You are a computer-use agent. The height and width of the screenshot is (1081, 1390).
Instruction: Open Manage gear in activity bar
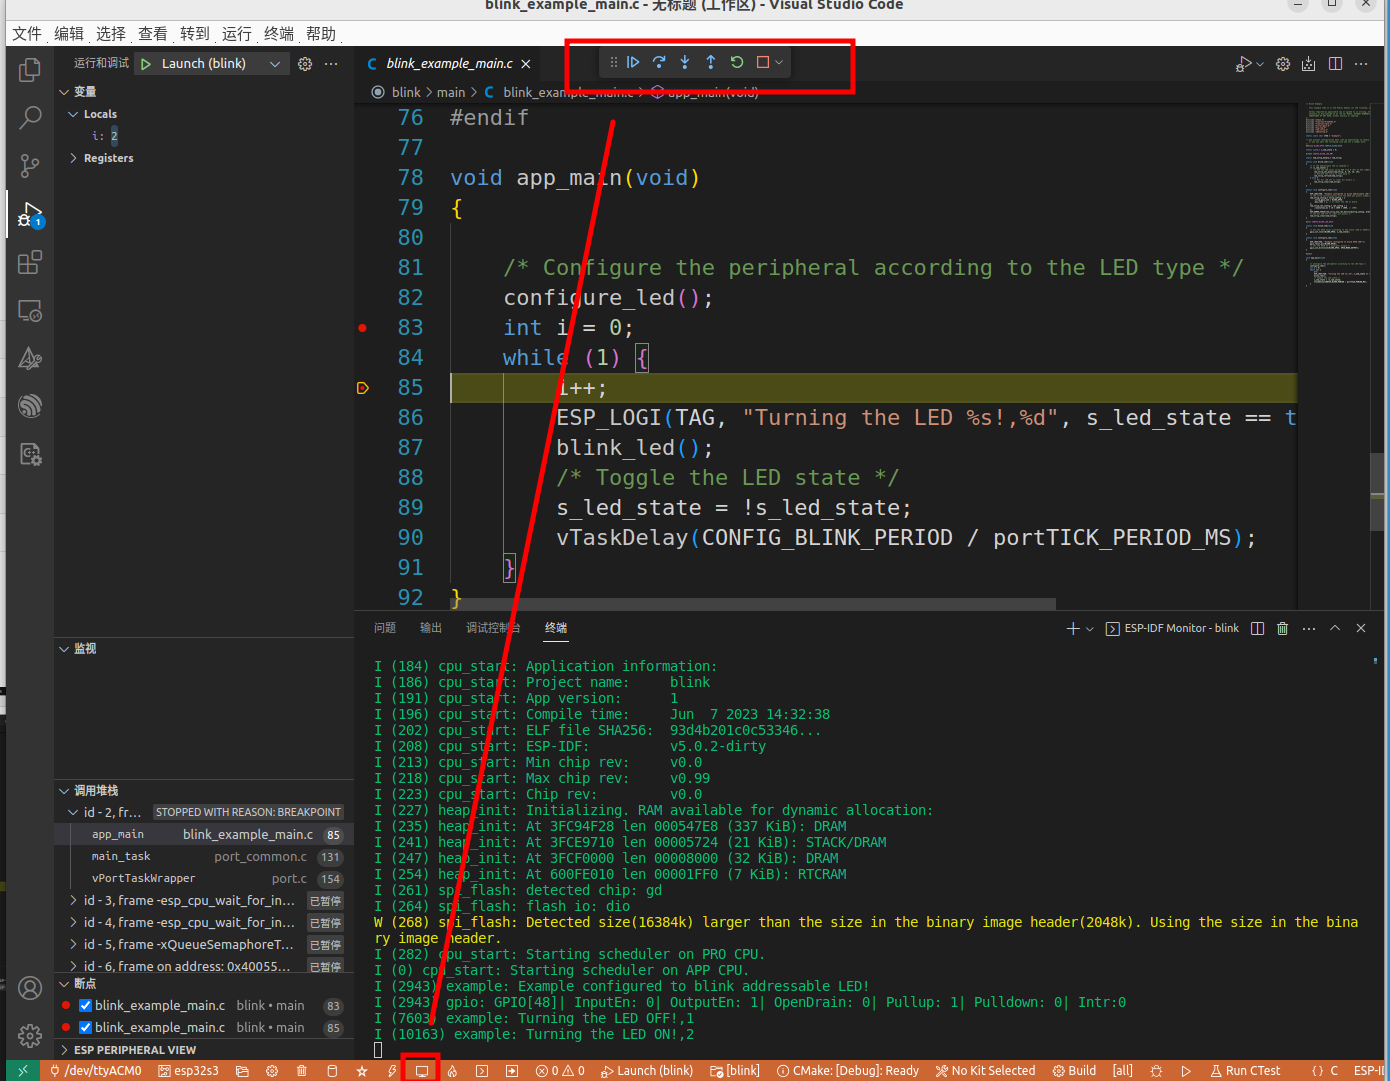coord(30,1035)
